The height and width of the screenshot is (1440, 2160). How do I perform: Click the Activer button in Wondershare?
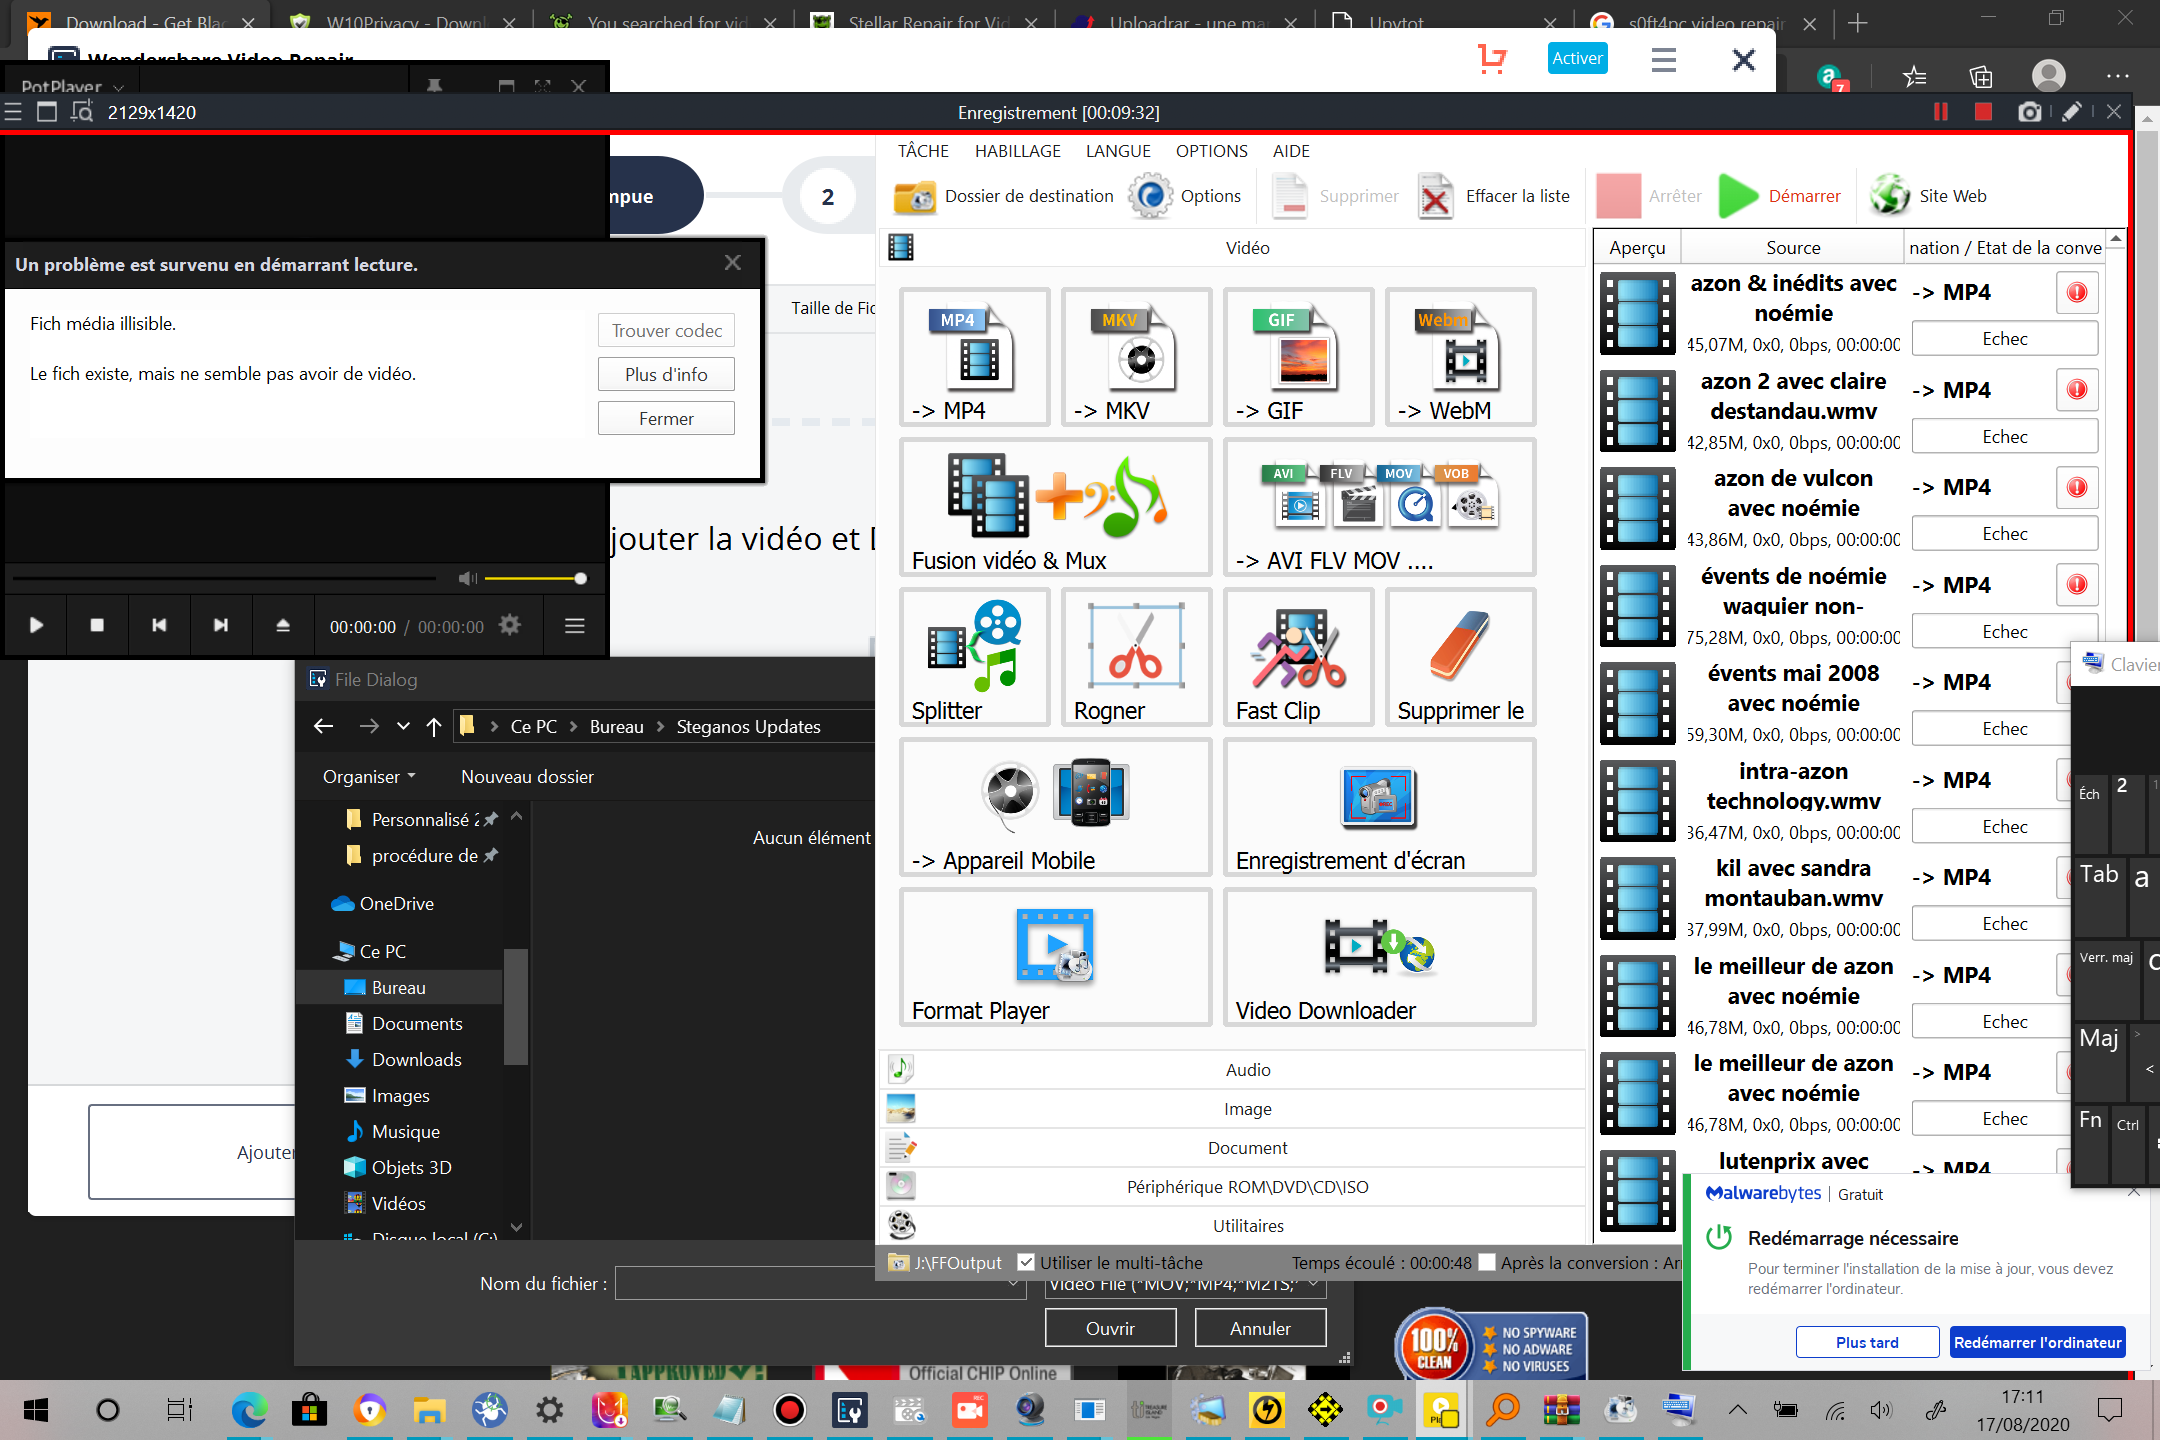click(1577, 58)
